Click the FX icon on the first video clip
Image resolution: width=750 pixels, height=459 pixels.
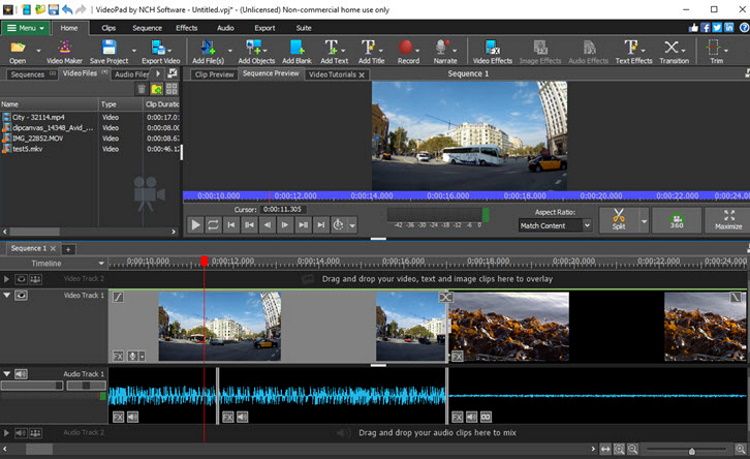click(118, 356)
